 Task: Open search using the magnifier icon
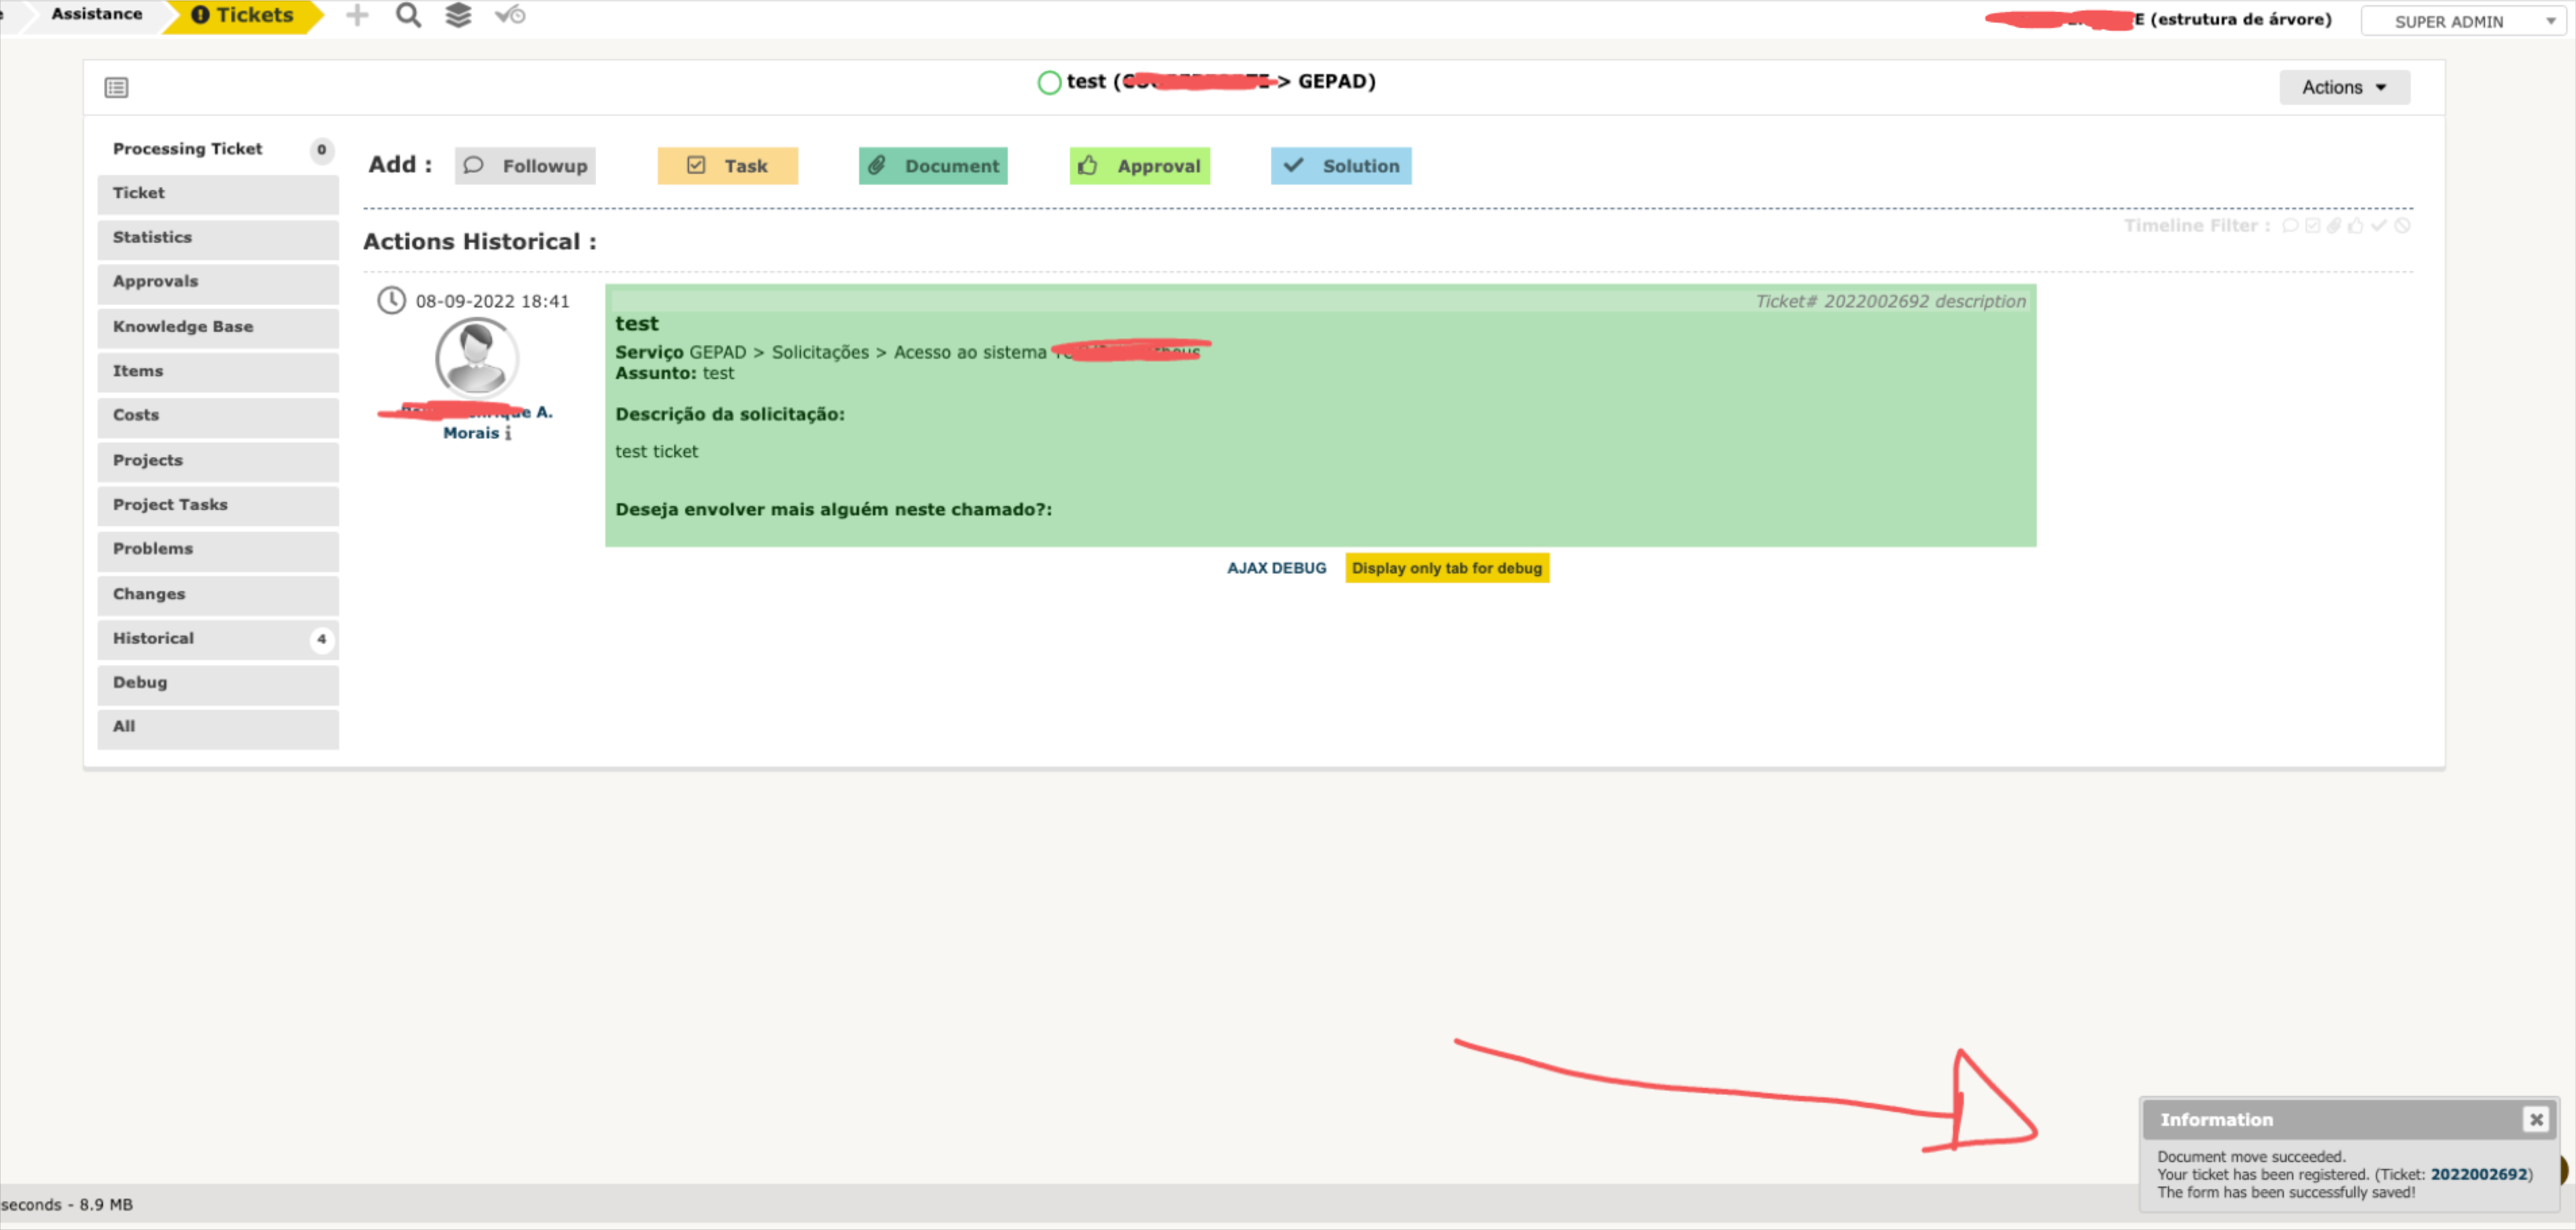coord(408,15)
